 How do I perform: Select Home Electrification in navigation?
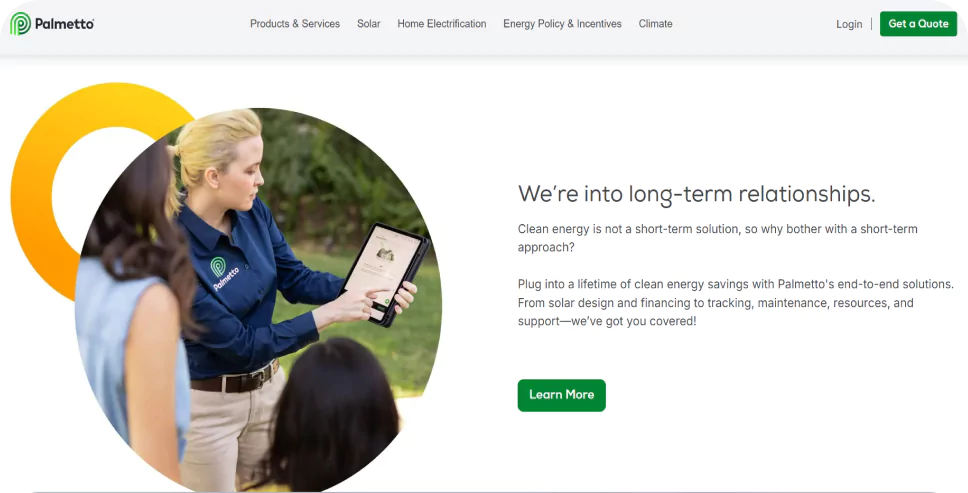tap(441, 24)
